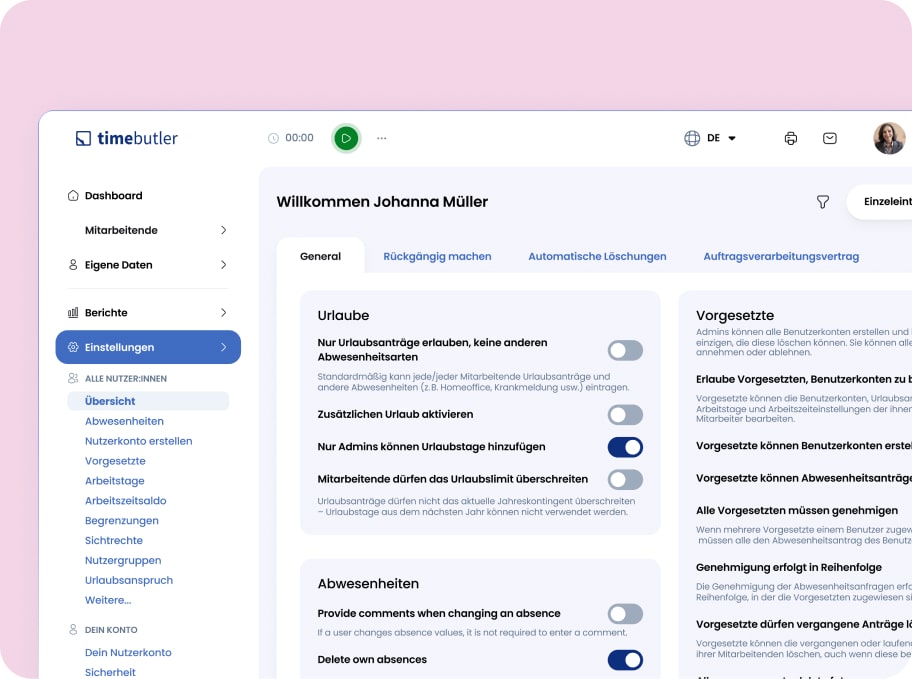Enable 'Nur Urlaubsanträge erlauben' toggle
Viewport: 912px width, 679px height.
pyautogui.click(x=625, y=350)
